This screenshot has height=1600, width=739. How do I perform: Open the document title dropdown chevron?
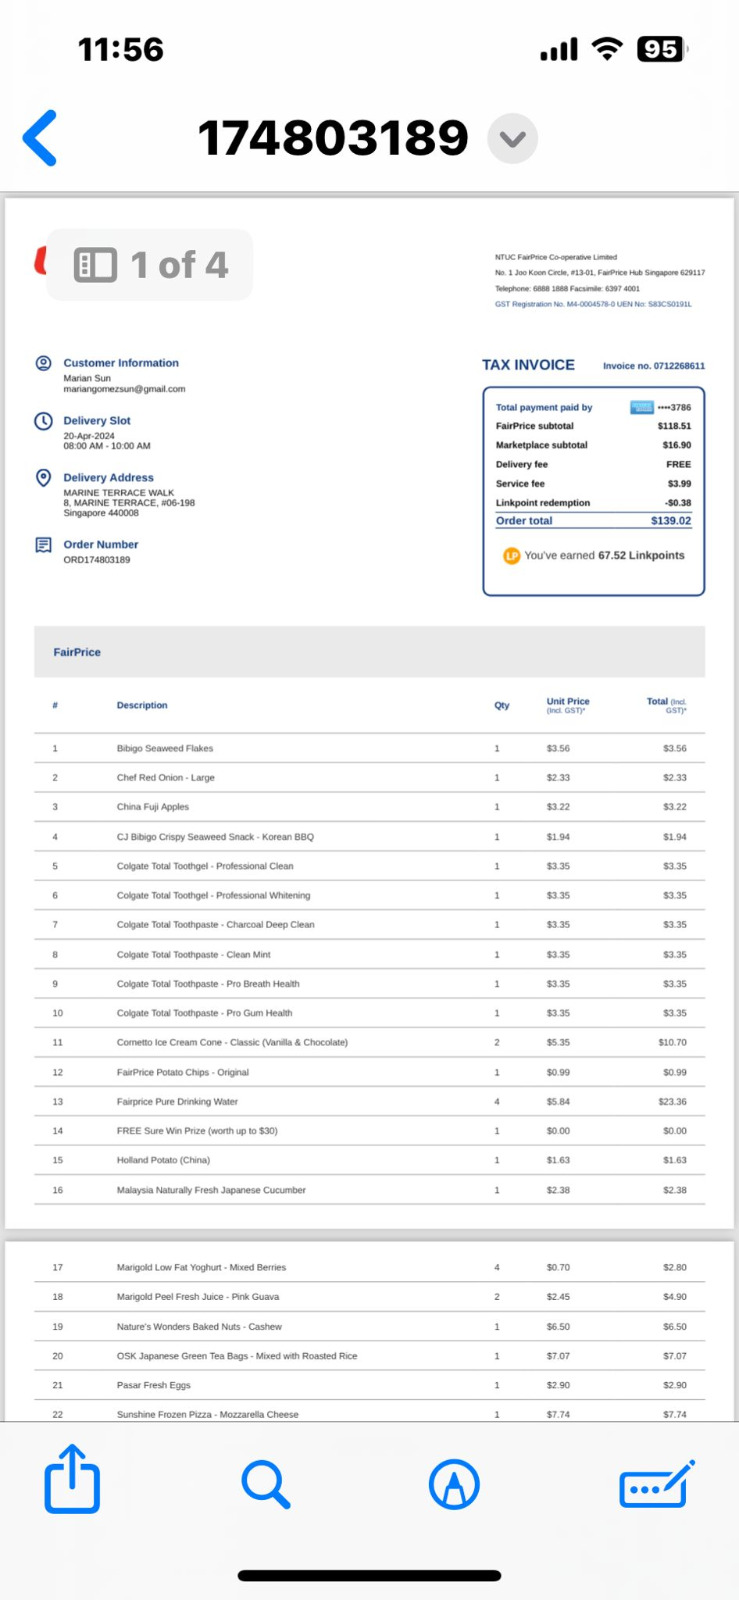[512, 139]
